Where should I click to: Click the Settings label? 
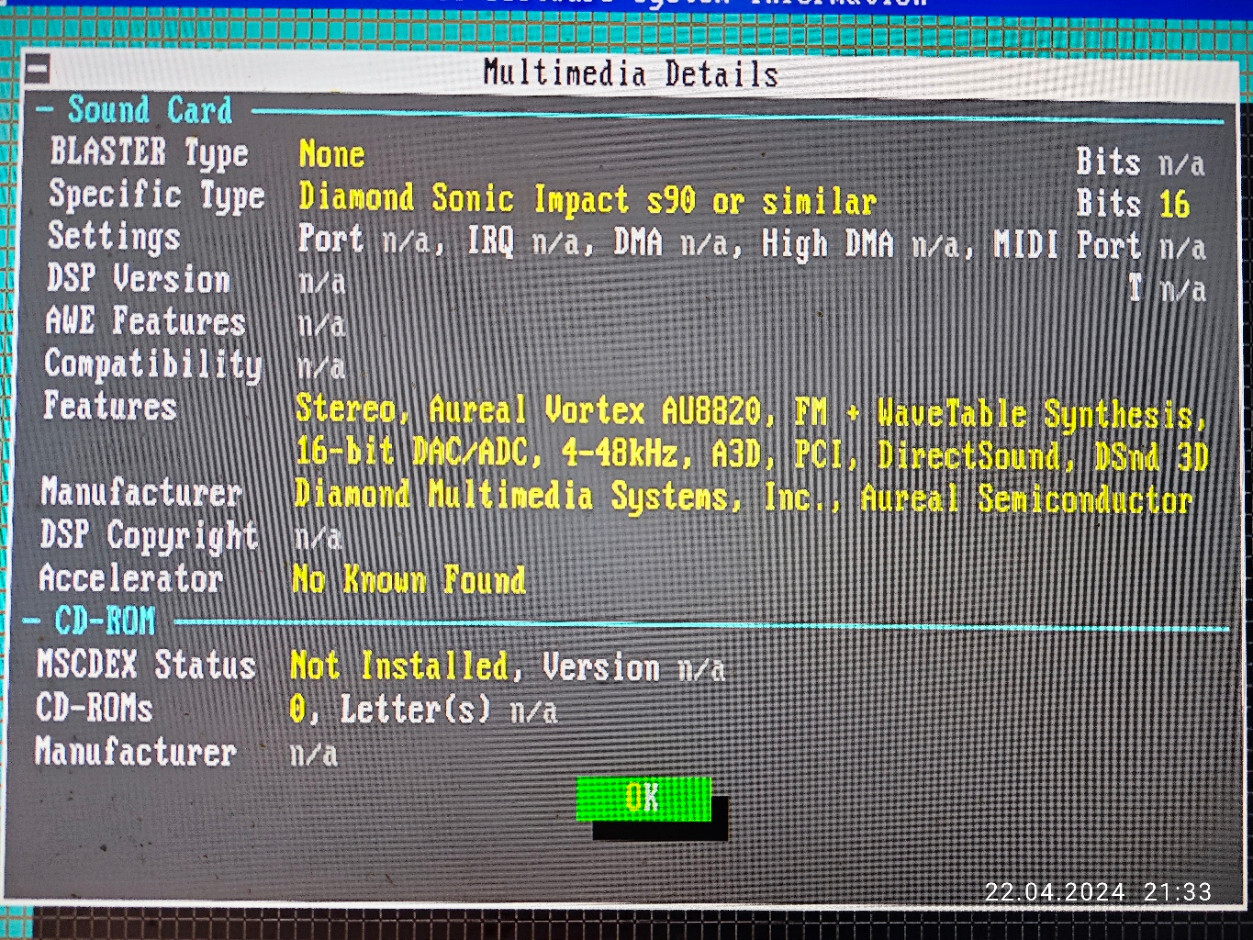(114, 237)
